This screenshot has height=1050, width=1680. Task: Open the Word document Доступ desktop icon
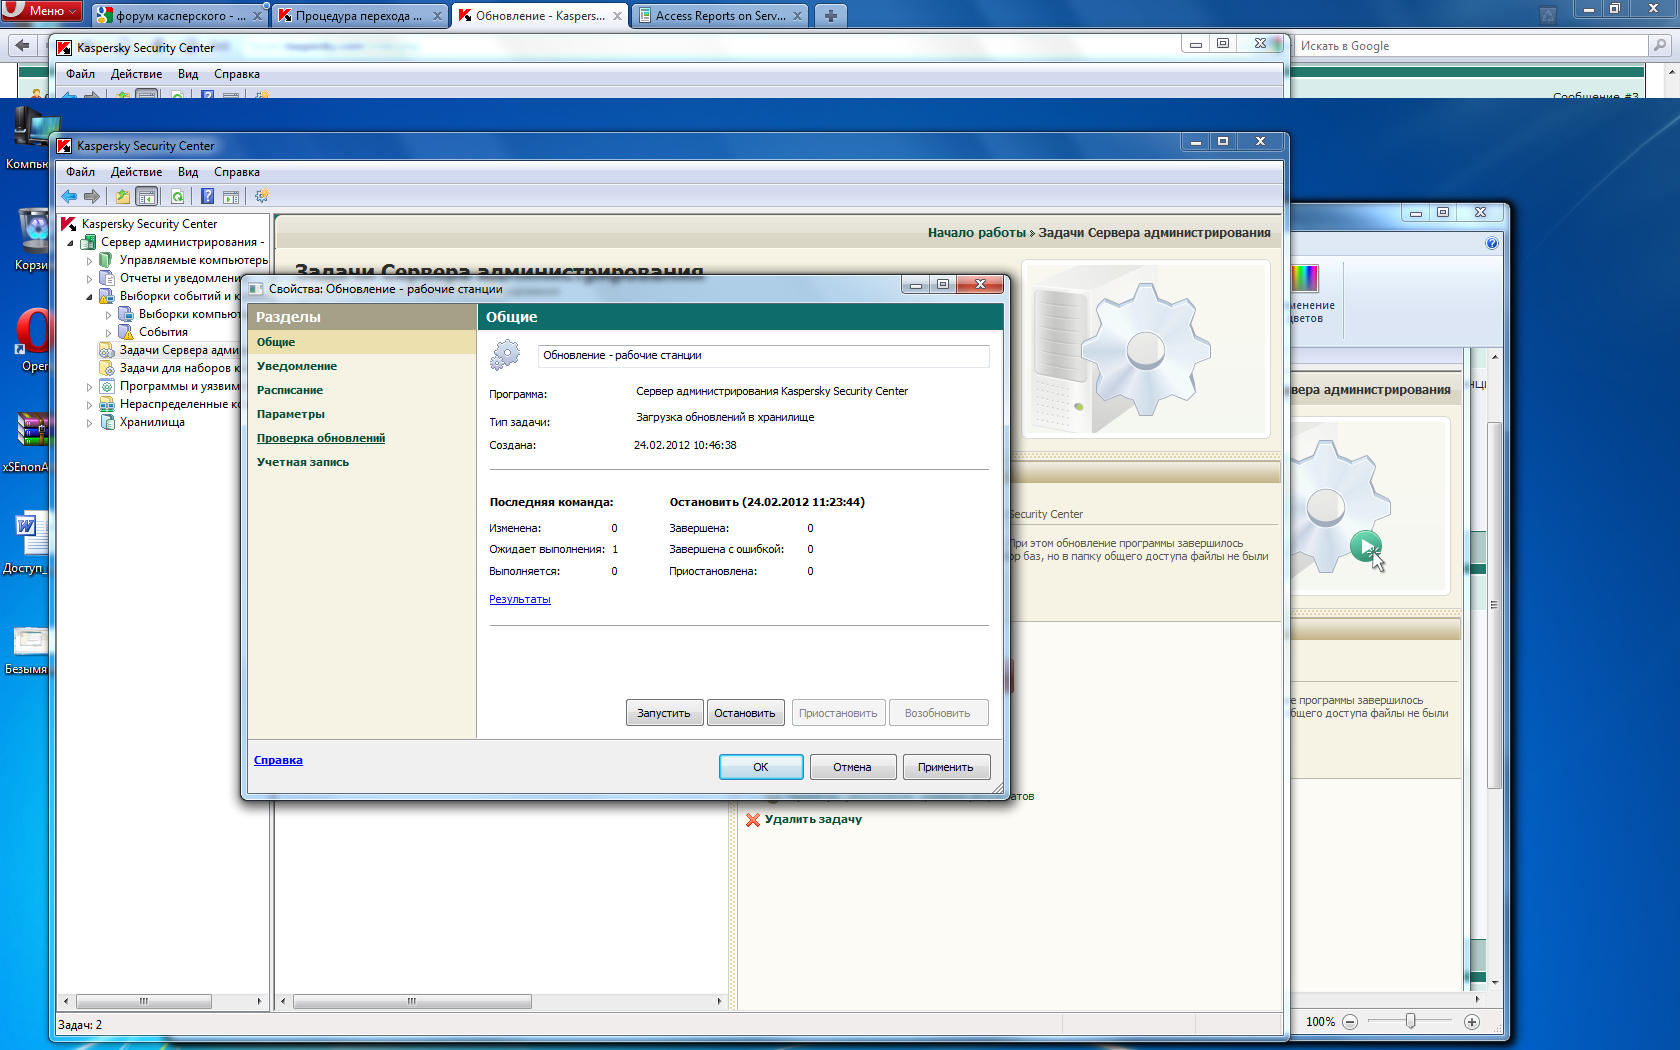coord(30,540)
